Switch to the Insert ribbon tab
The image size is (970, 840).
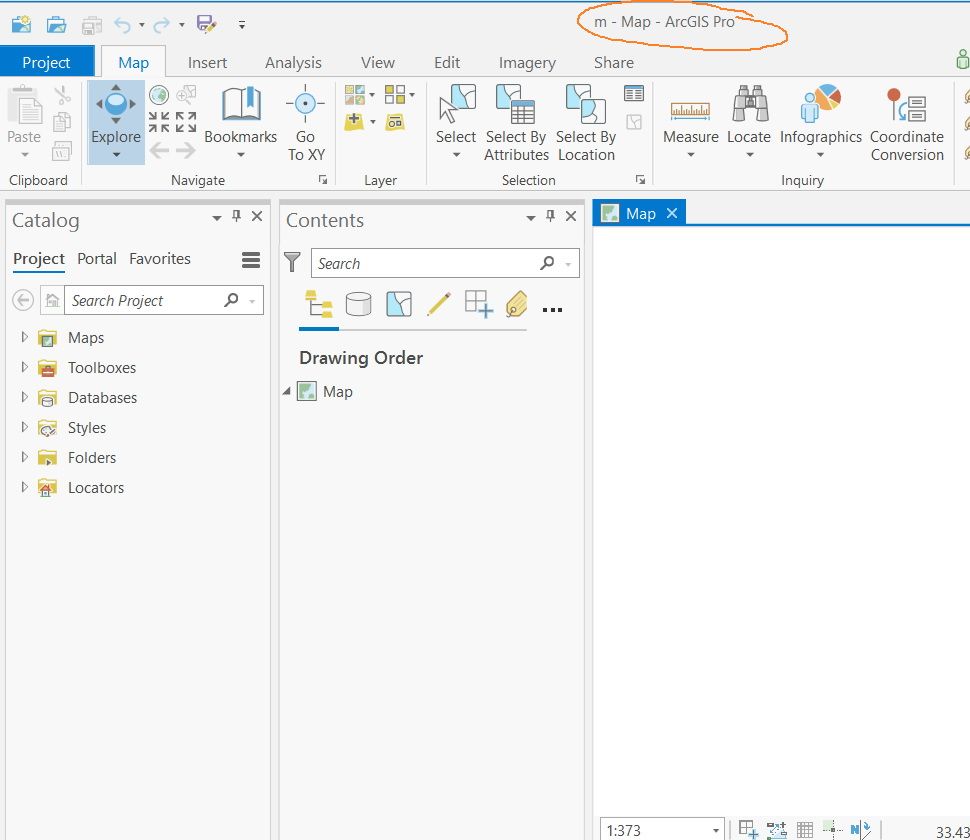pos(207,62)
